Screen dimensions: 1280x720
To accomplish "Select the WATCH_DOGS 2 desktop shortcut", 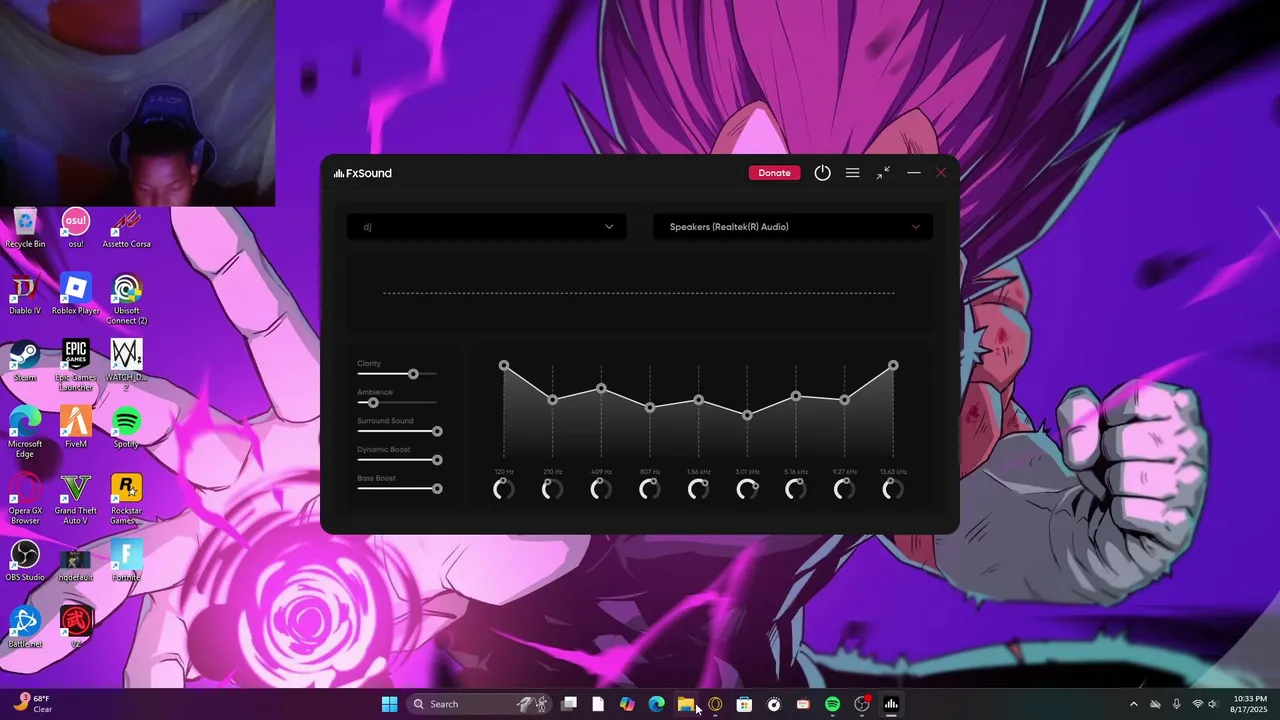I will pyautogui.click(x=126, y=366).
